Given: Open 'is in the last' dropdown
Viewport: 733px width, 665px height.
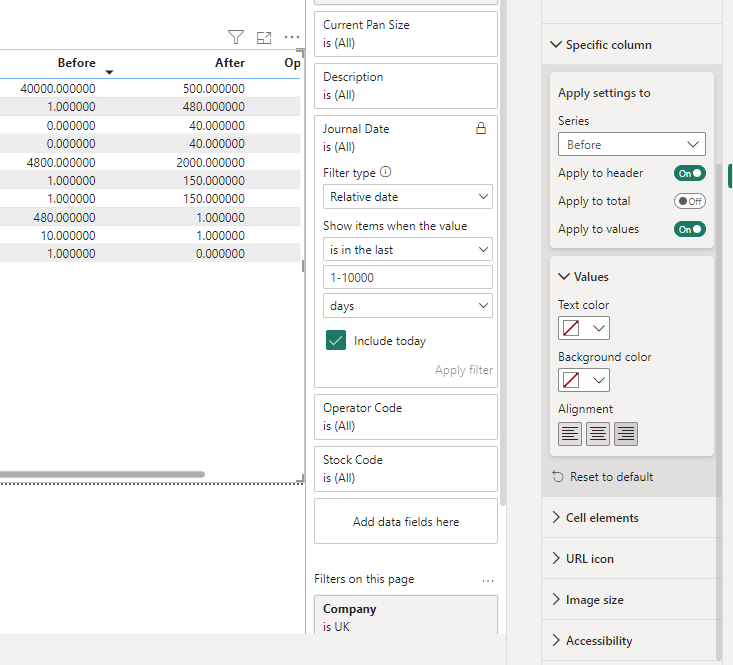Looking at the screenshot, I should click(408, 250).
